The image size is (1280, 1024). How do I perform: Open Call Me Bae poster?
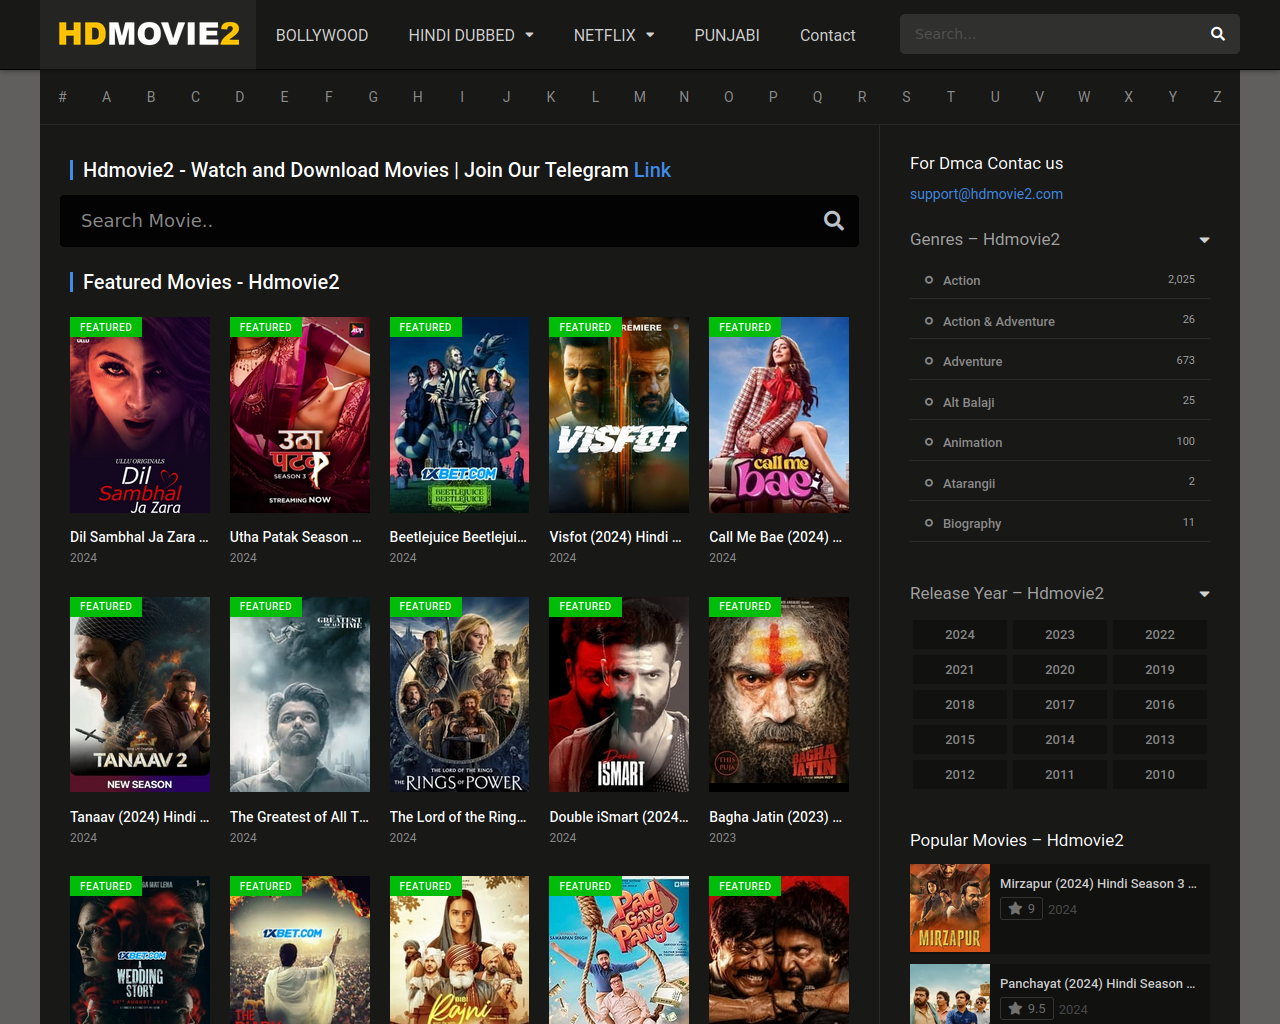click(779, 415)
